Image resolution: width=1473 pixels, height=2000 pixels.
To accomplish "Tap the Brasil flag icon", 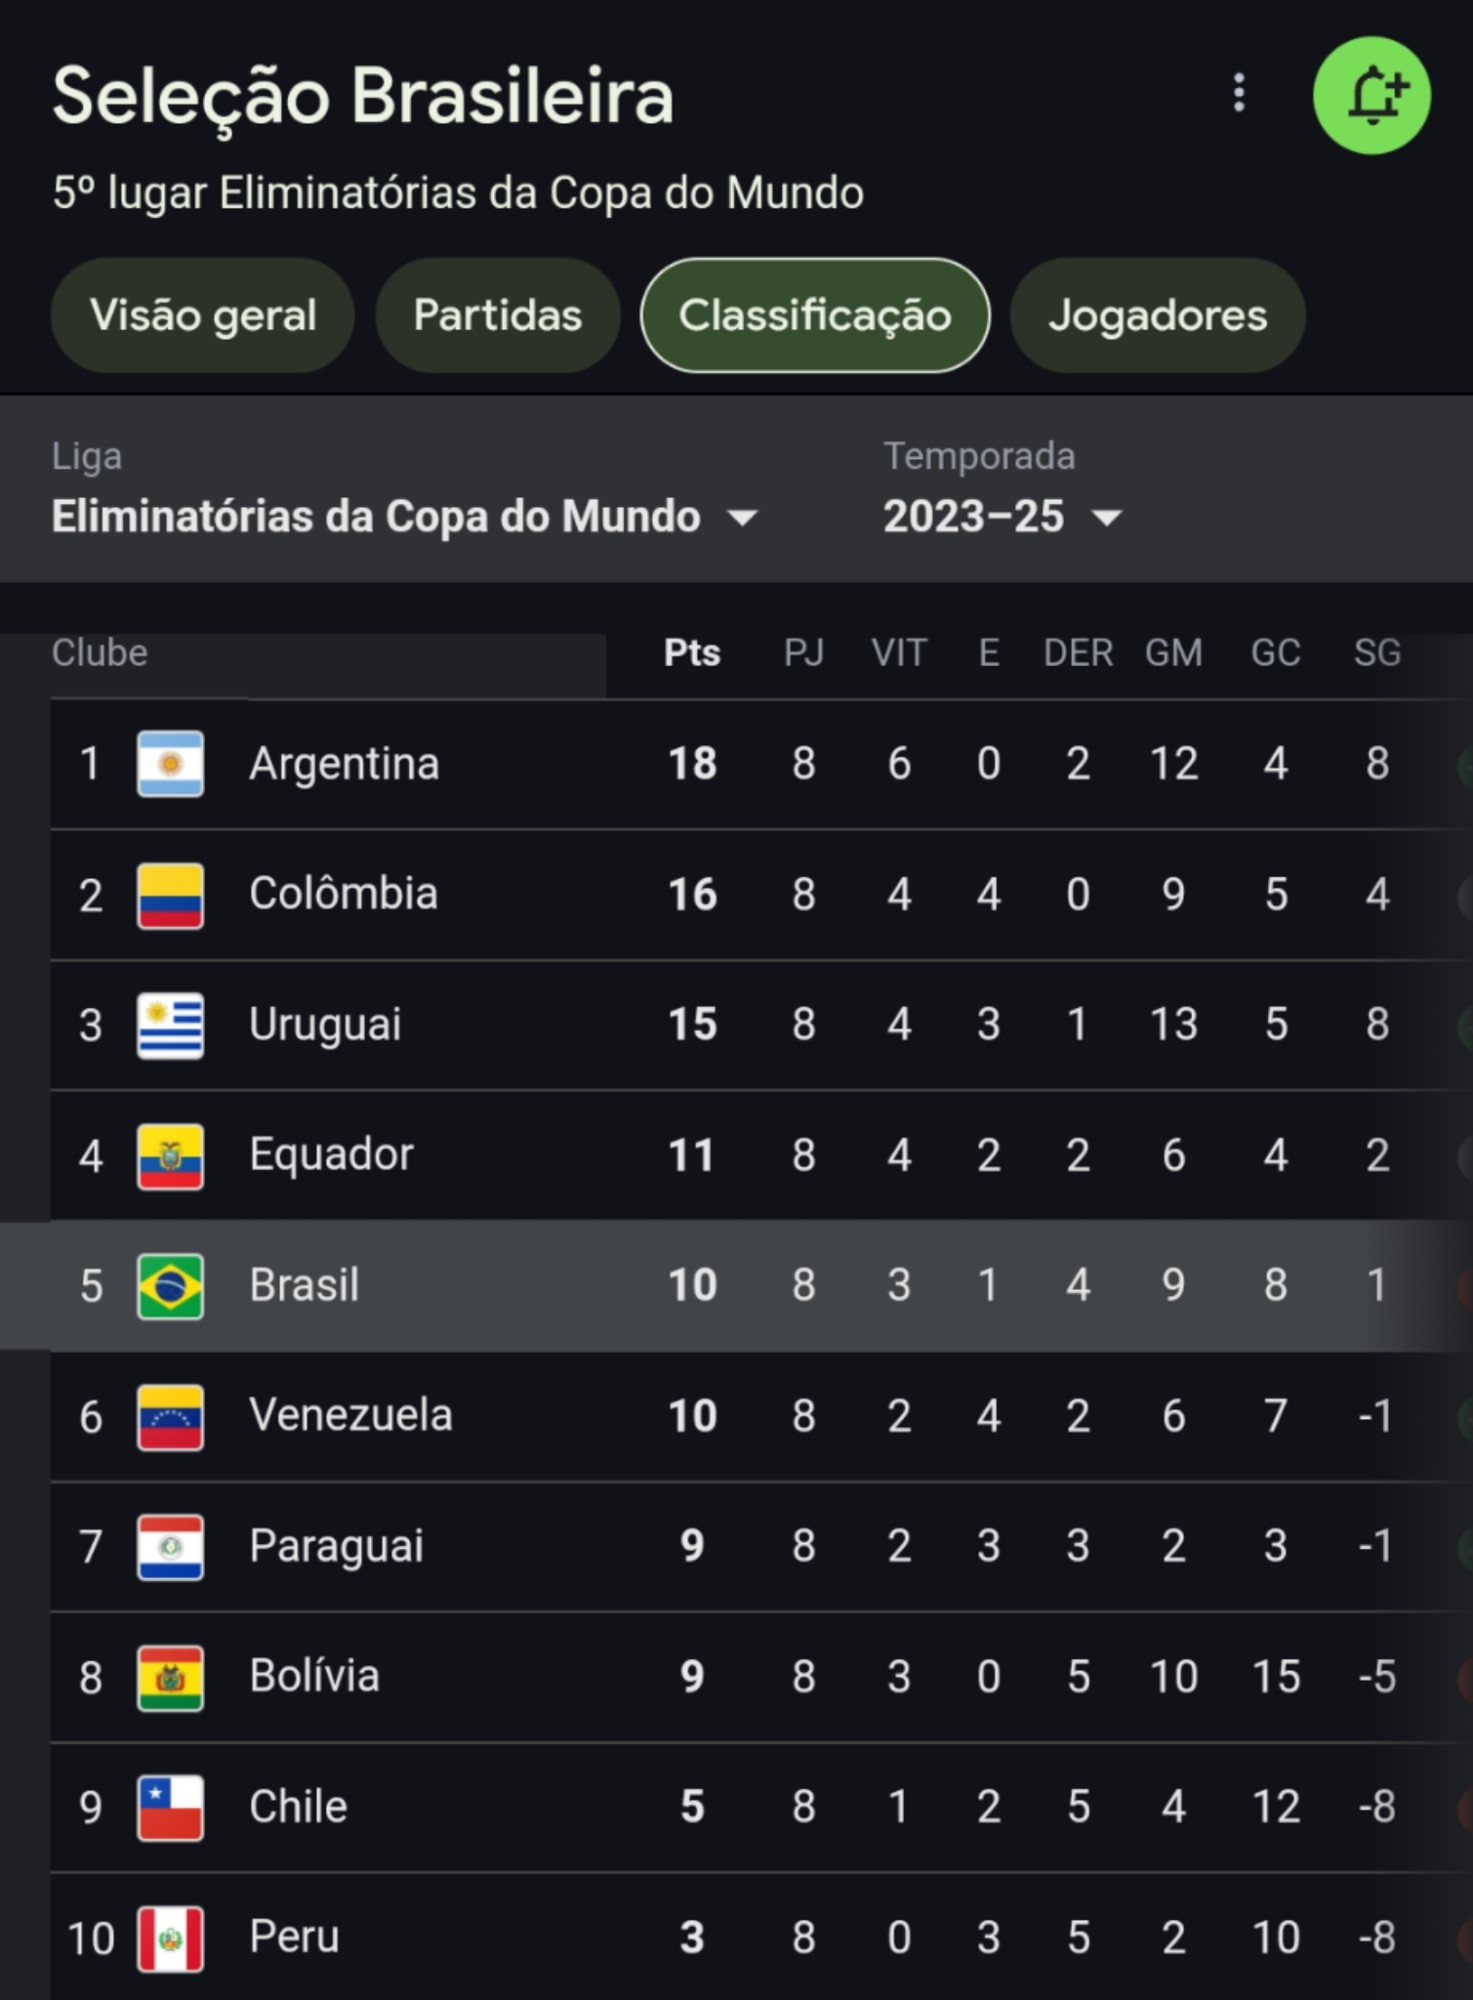I will pyautogui.click(x=170, y=1286).
